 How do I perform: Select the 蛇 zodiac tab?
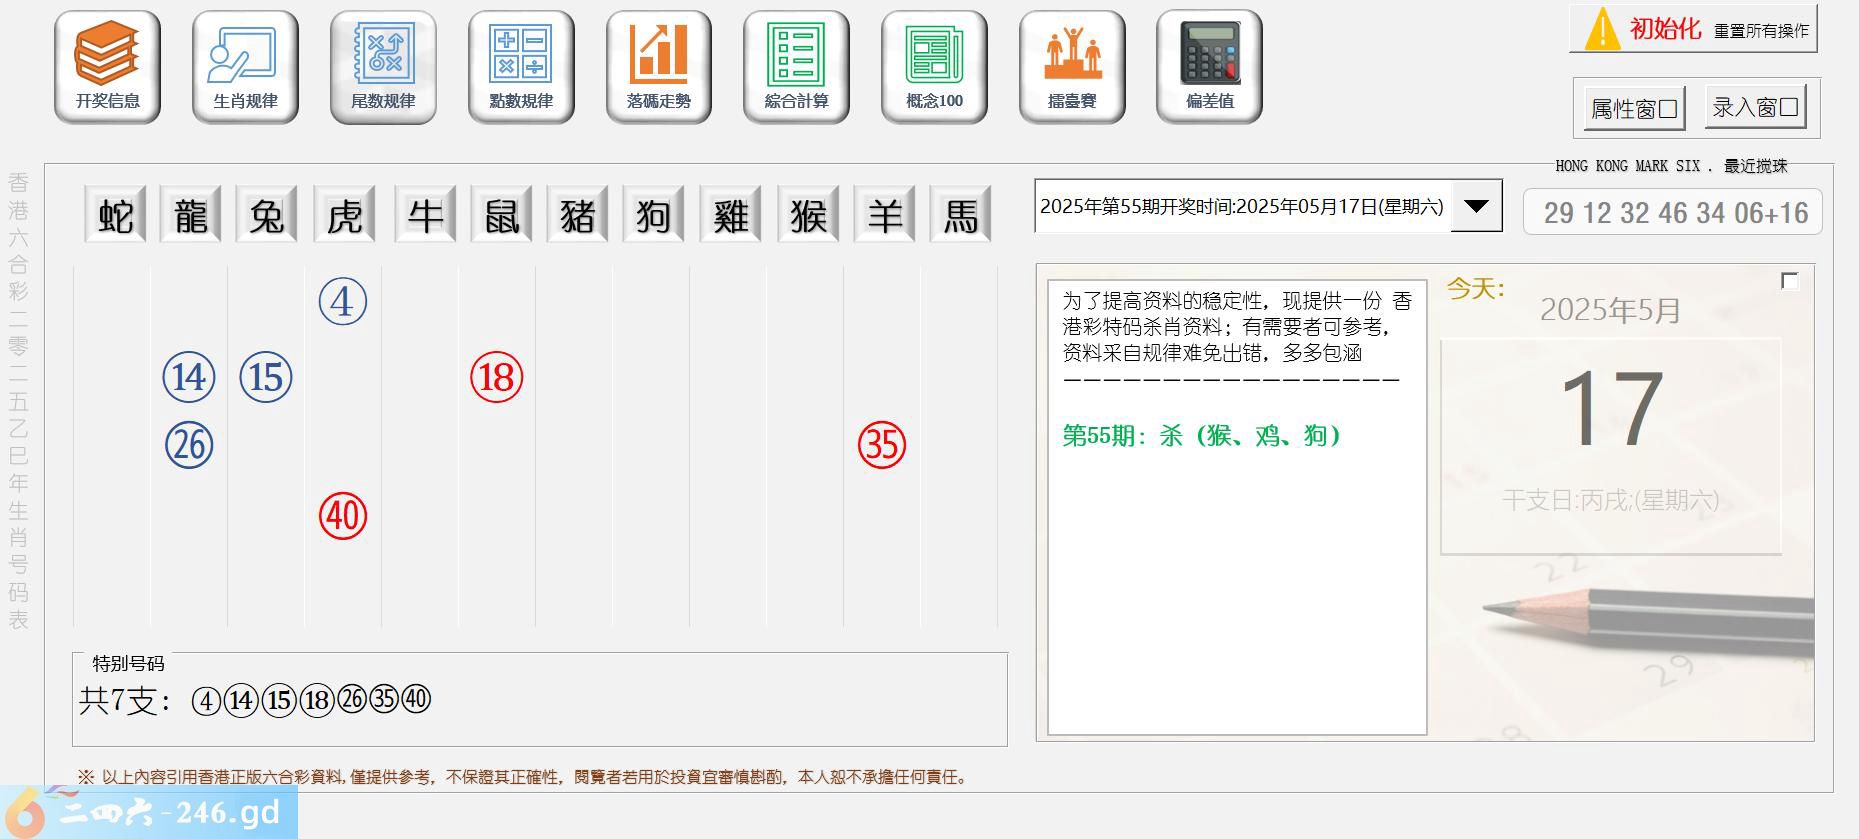[115, 215]
